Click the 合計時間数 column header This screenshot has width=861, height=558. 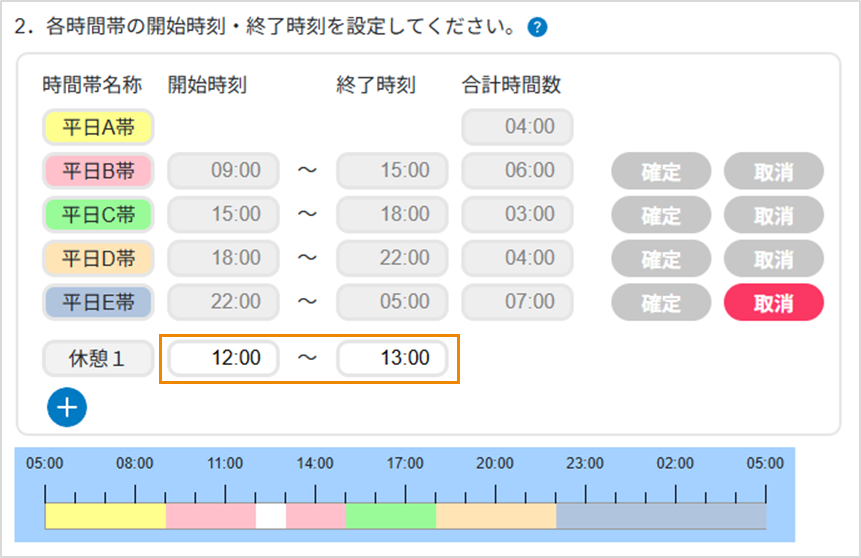[511, 85]
